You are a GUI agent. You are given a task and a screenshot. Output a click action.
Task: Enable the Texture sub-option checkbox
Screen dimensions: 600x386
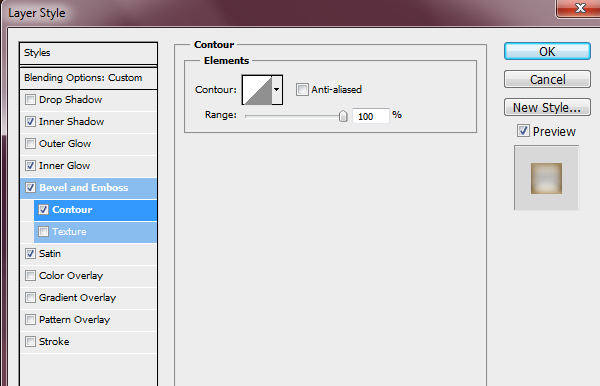pos(43,231)
